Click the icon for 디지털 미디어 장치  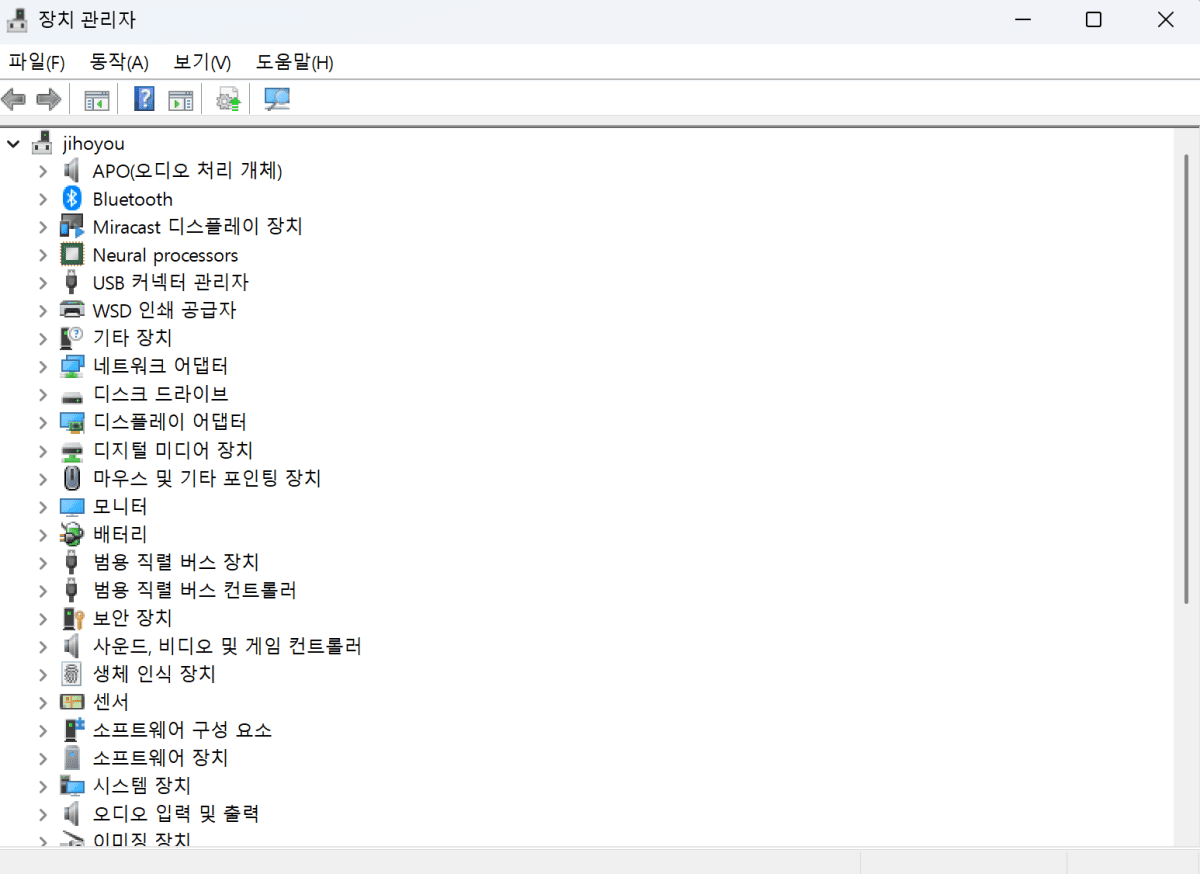(x=72, y=450)
